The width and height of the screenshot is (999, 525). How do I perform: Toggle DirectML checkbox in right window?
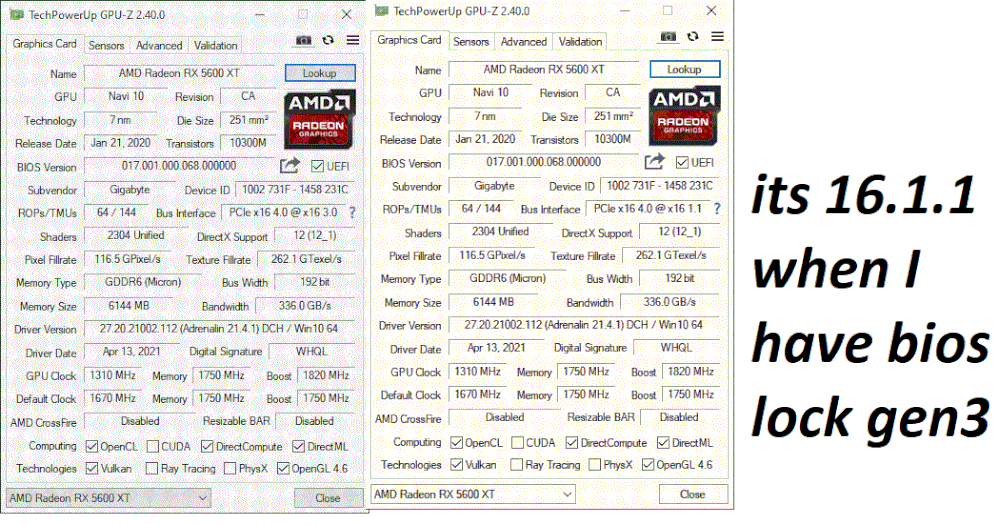[663, 442]
